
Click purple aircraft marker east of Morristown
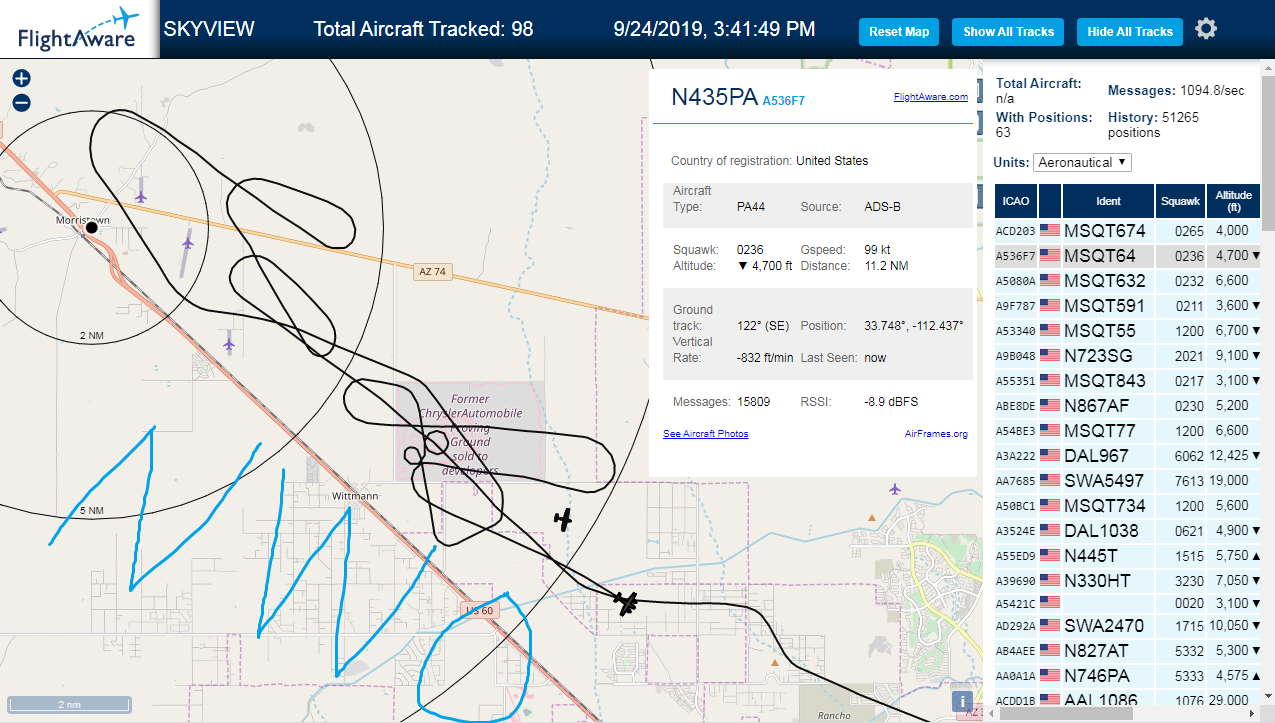pos(188,241)
